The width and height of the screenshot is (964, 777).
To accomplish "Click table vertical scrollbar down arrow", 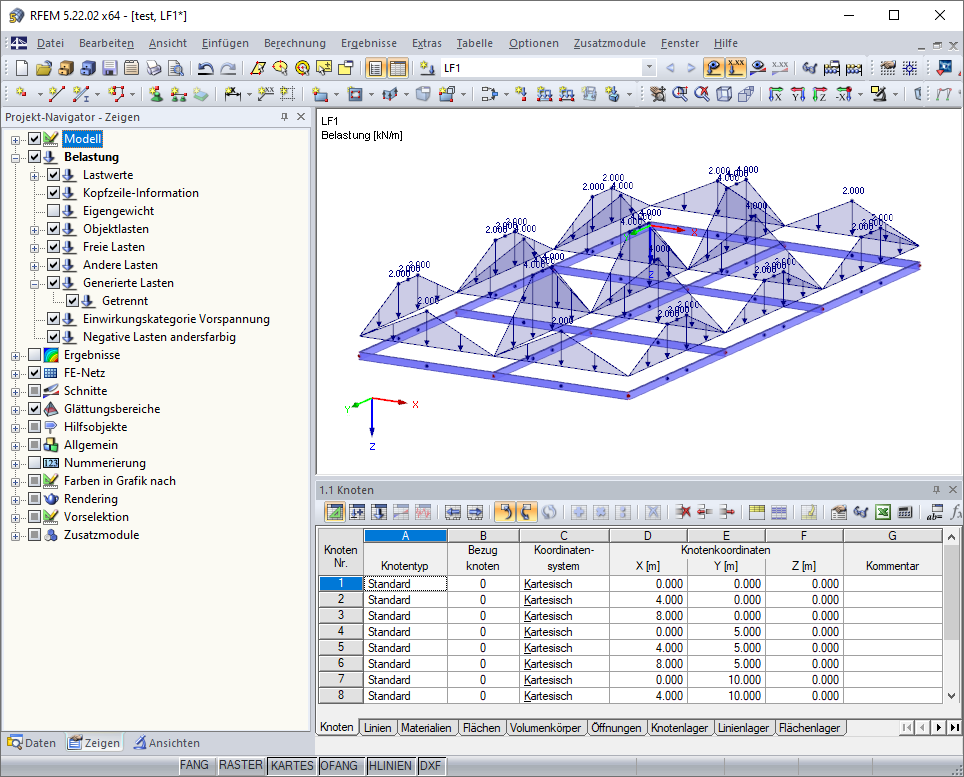I will [951, 696].
